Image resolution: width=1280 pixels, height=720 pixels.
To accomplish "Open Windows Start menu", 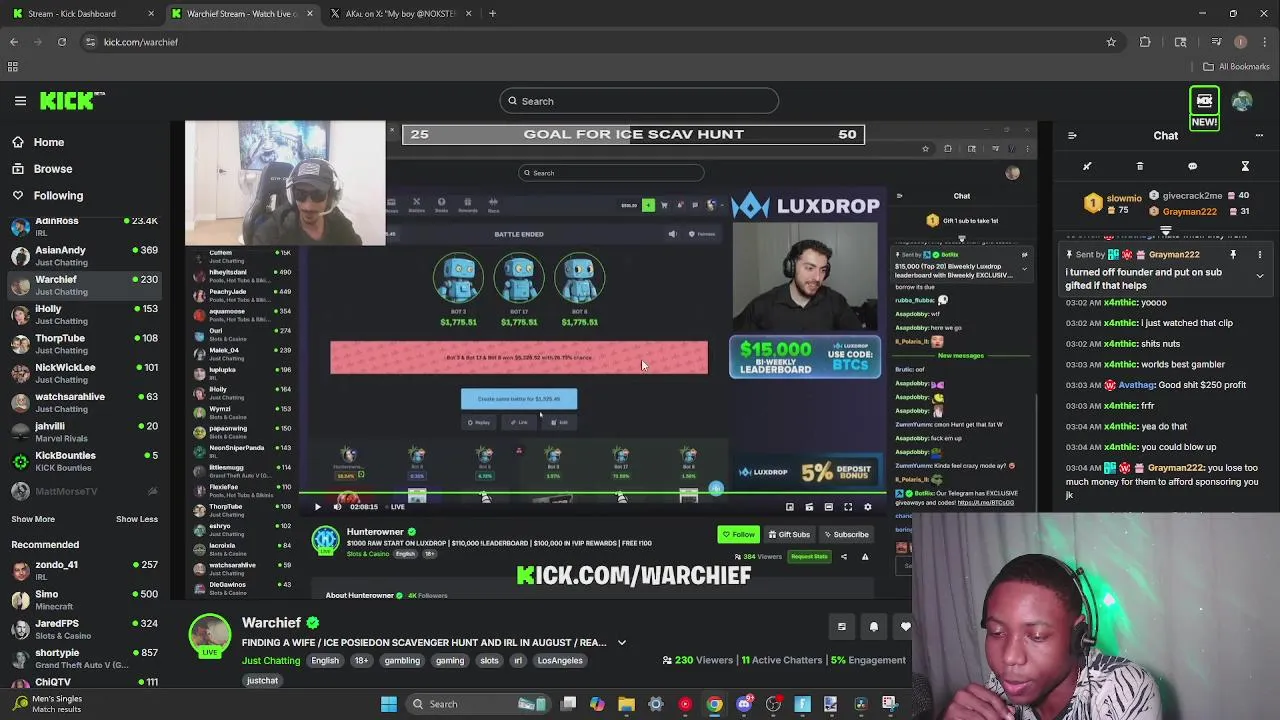I will coord(388,704).
